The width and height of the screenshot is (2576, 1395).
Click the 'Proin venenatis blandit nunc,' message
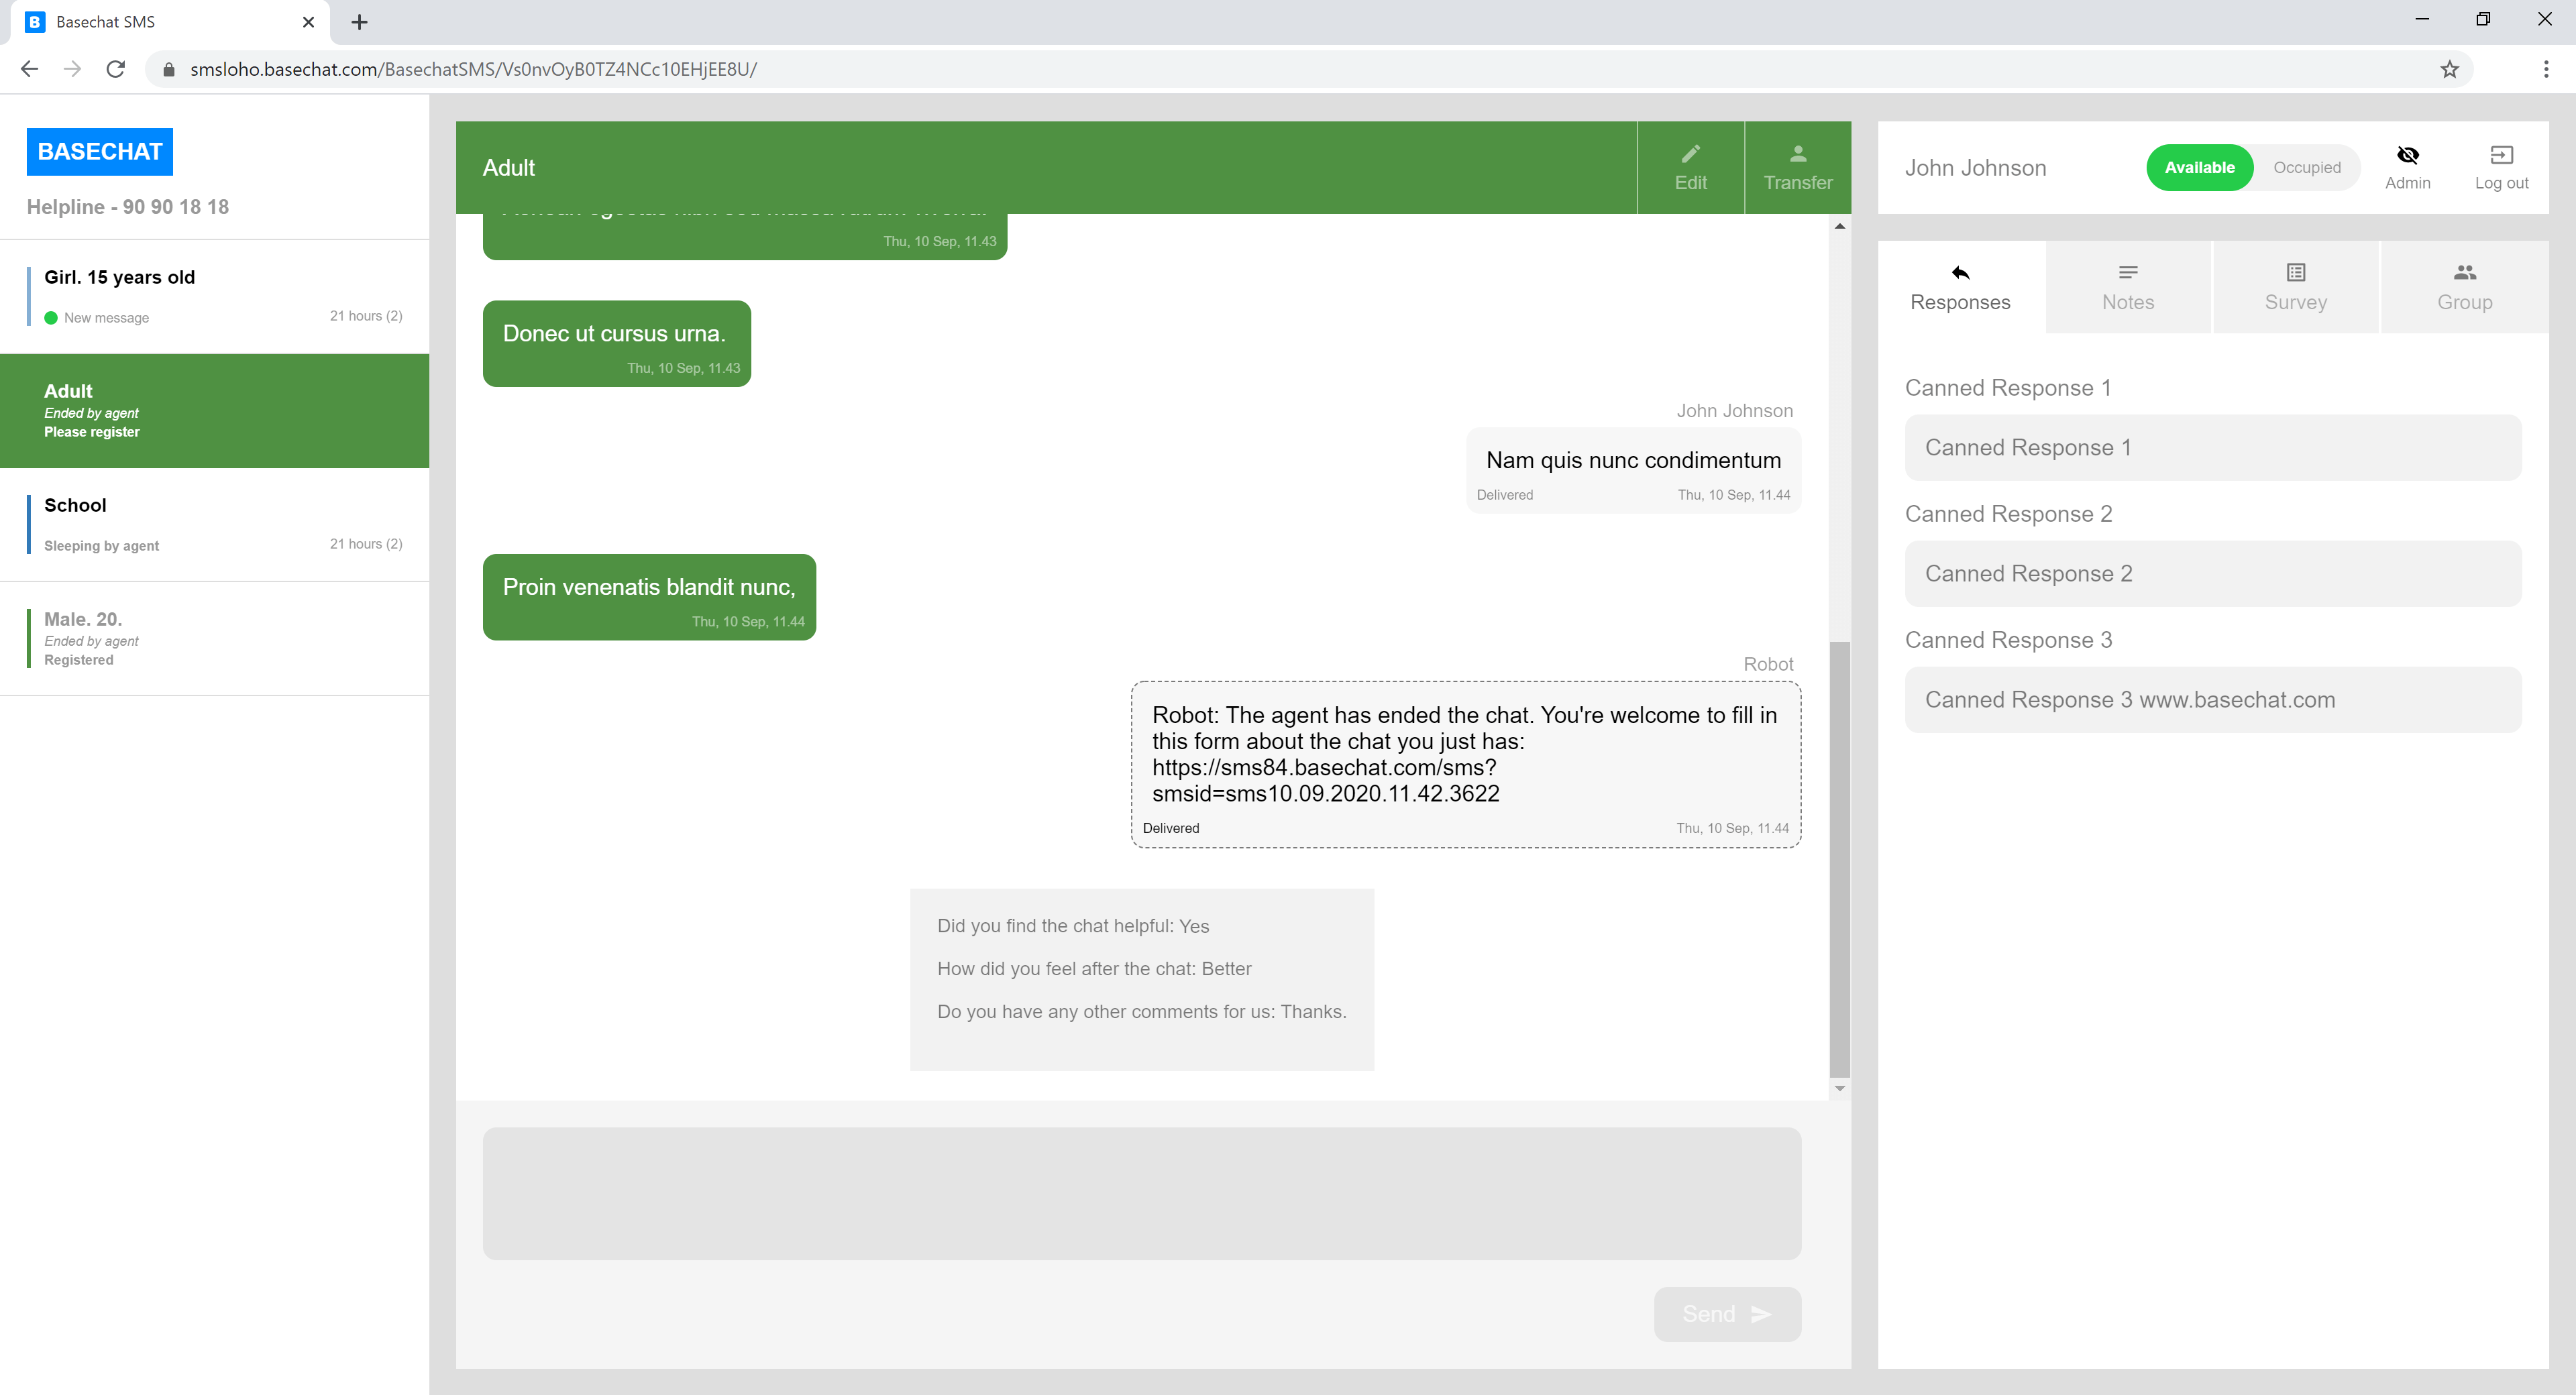pos(649,596)
